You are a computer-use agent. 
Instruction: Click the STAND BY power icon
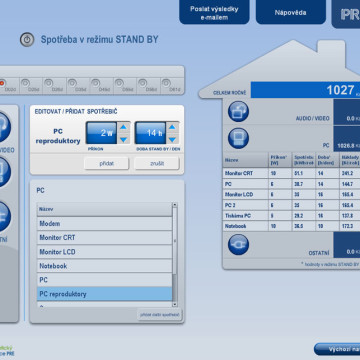point(27,40)
